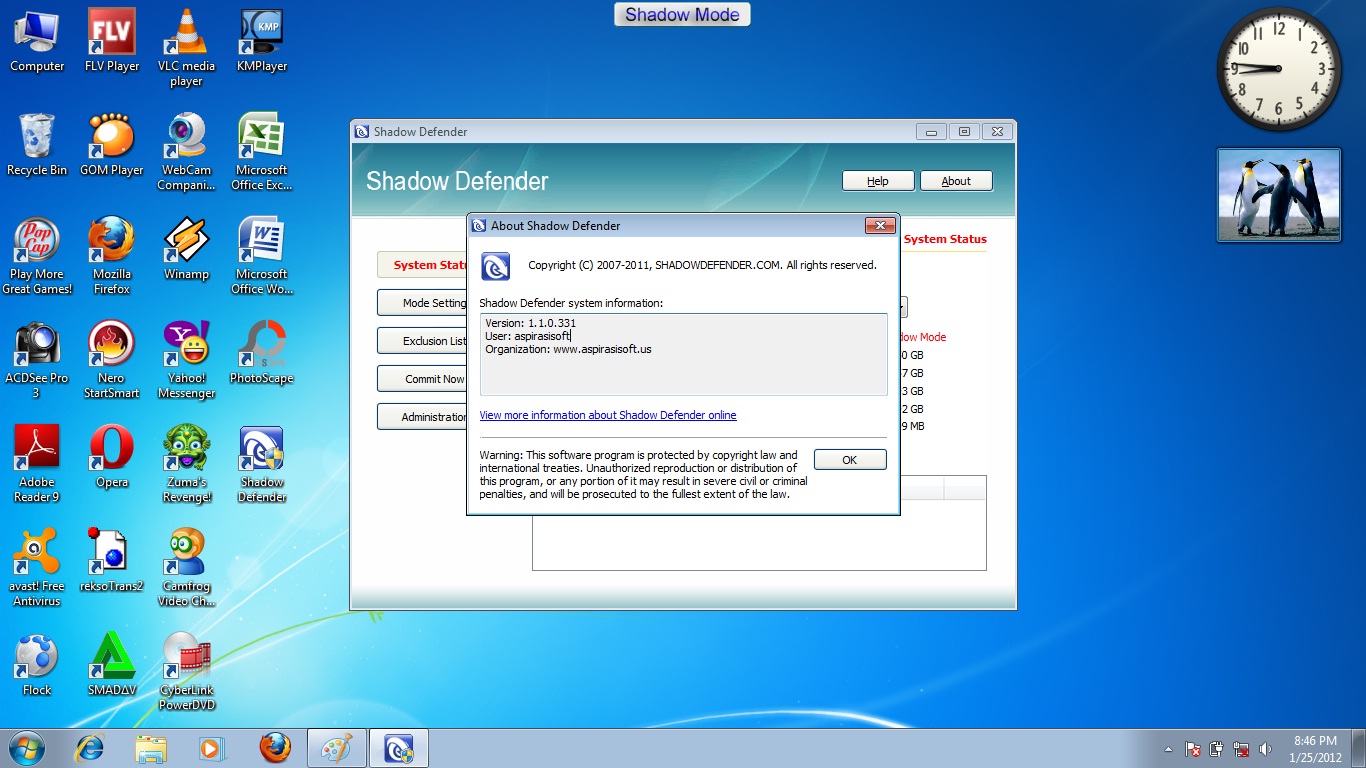
Task: Open FLV Player desktop shortcut
Action: (112, 41)
